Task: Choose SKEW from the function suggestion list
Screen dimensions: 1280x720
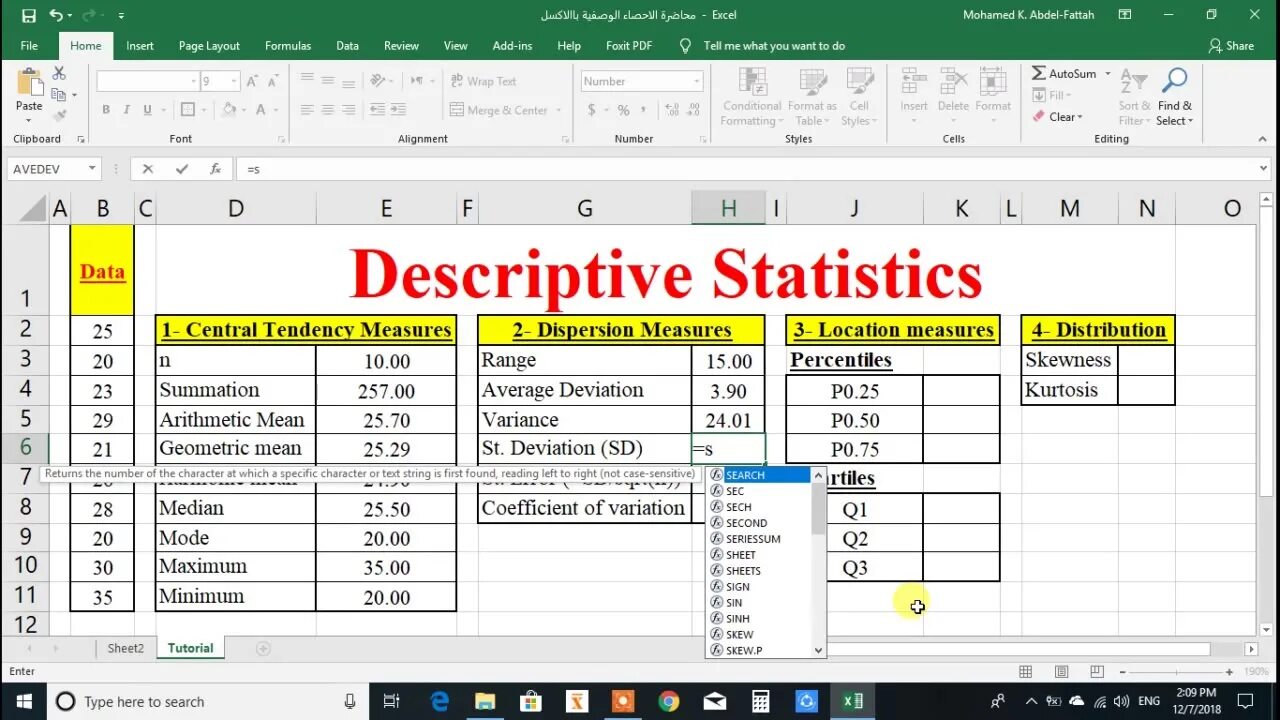Action: click(760, 635)
